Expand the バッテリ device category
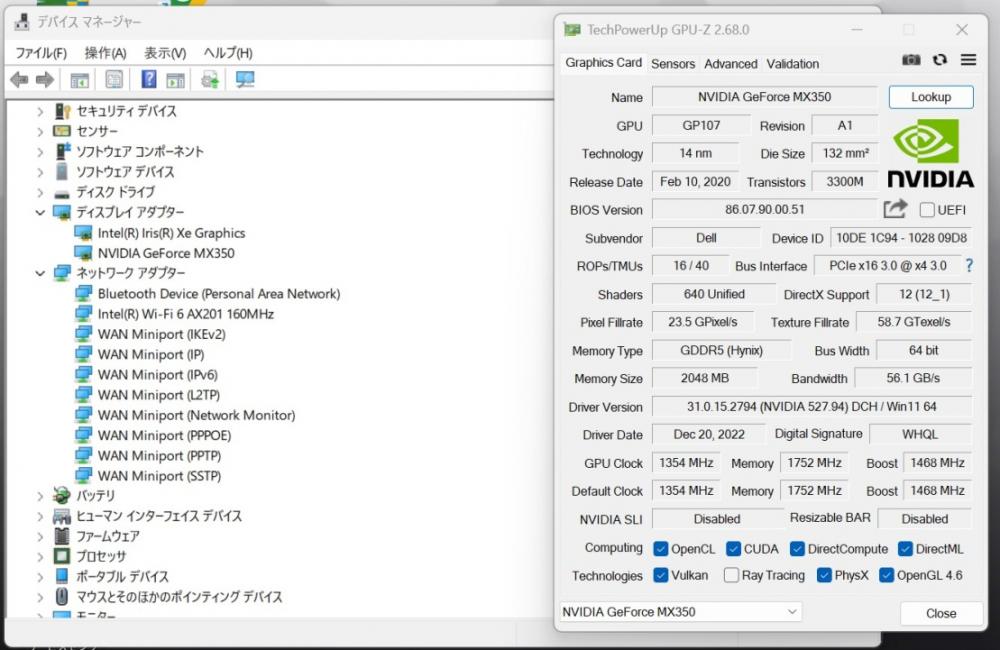The width and height of the screenshot is (1000, 650). (x=41, y=496)
